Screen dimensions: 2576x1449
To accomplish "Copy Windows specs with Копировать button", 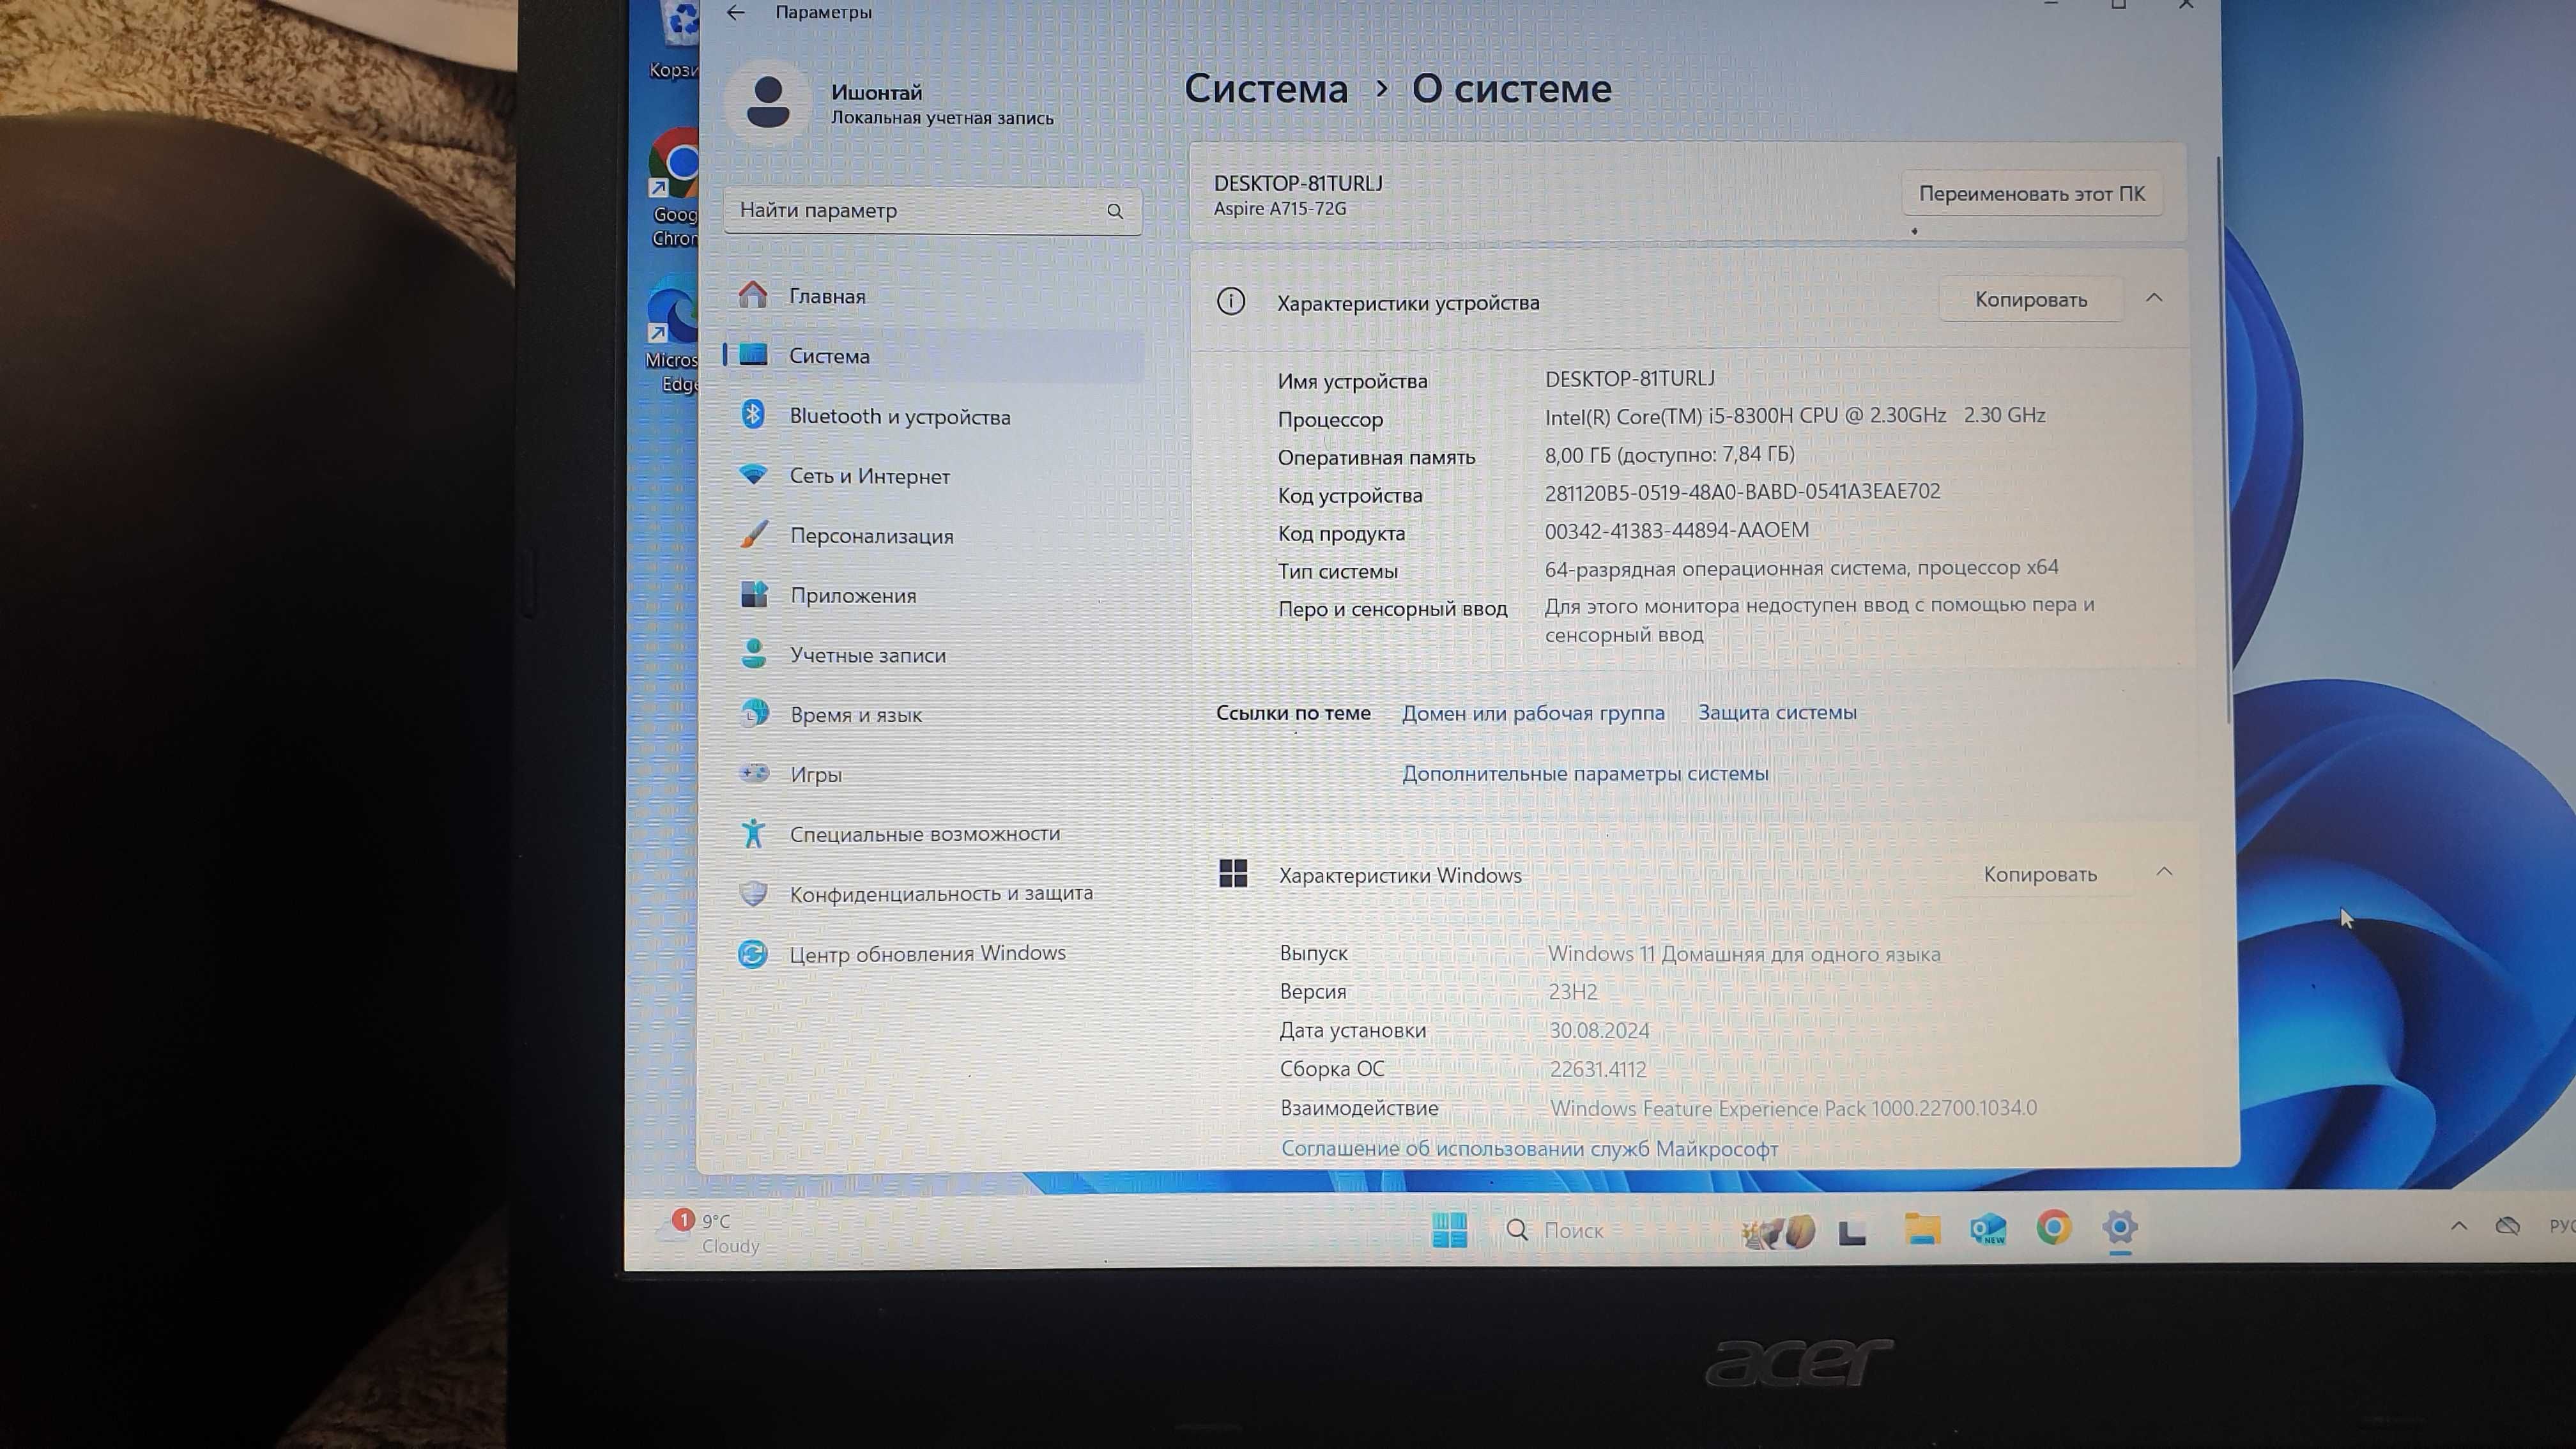I will point(2039,874).
